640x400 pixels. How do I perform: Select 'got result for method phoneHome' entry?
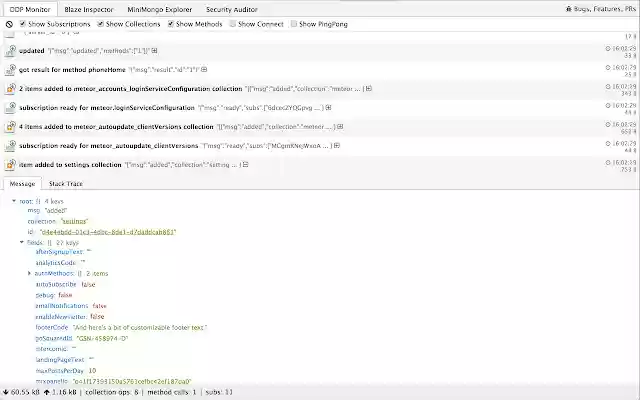tap(320, 70)
